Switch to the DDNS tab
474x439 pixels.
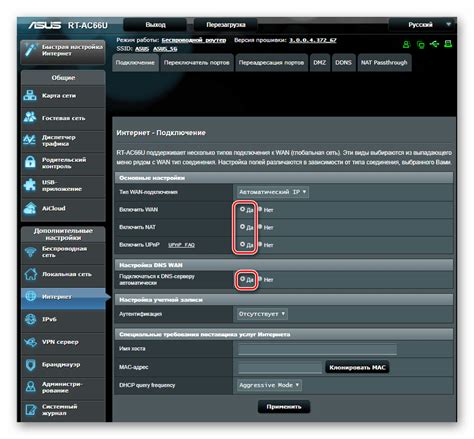pos(343,63)
